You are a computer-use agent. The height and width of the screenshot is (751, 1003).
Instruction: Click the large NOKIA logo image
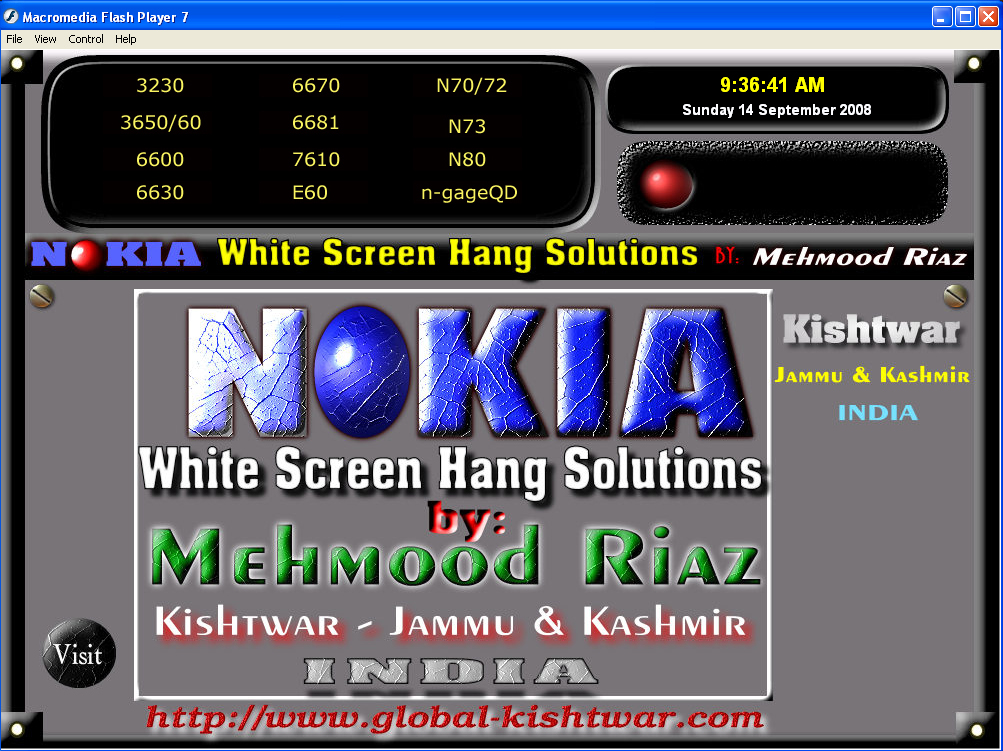pos(470,372)
